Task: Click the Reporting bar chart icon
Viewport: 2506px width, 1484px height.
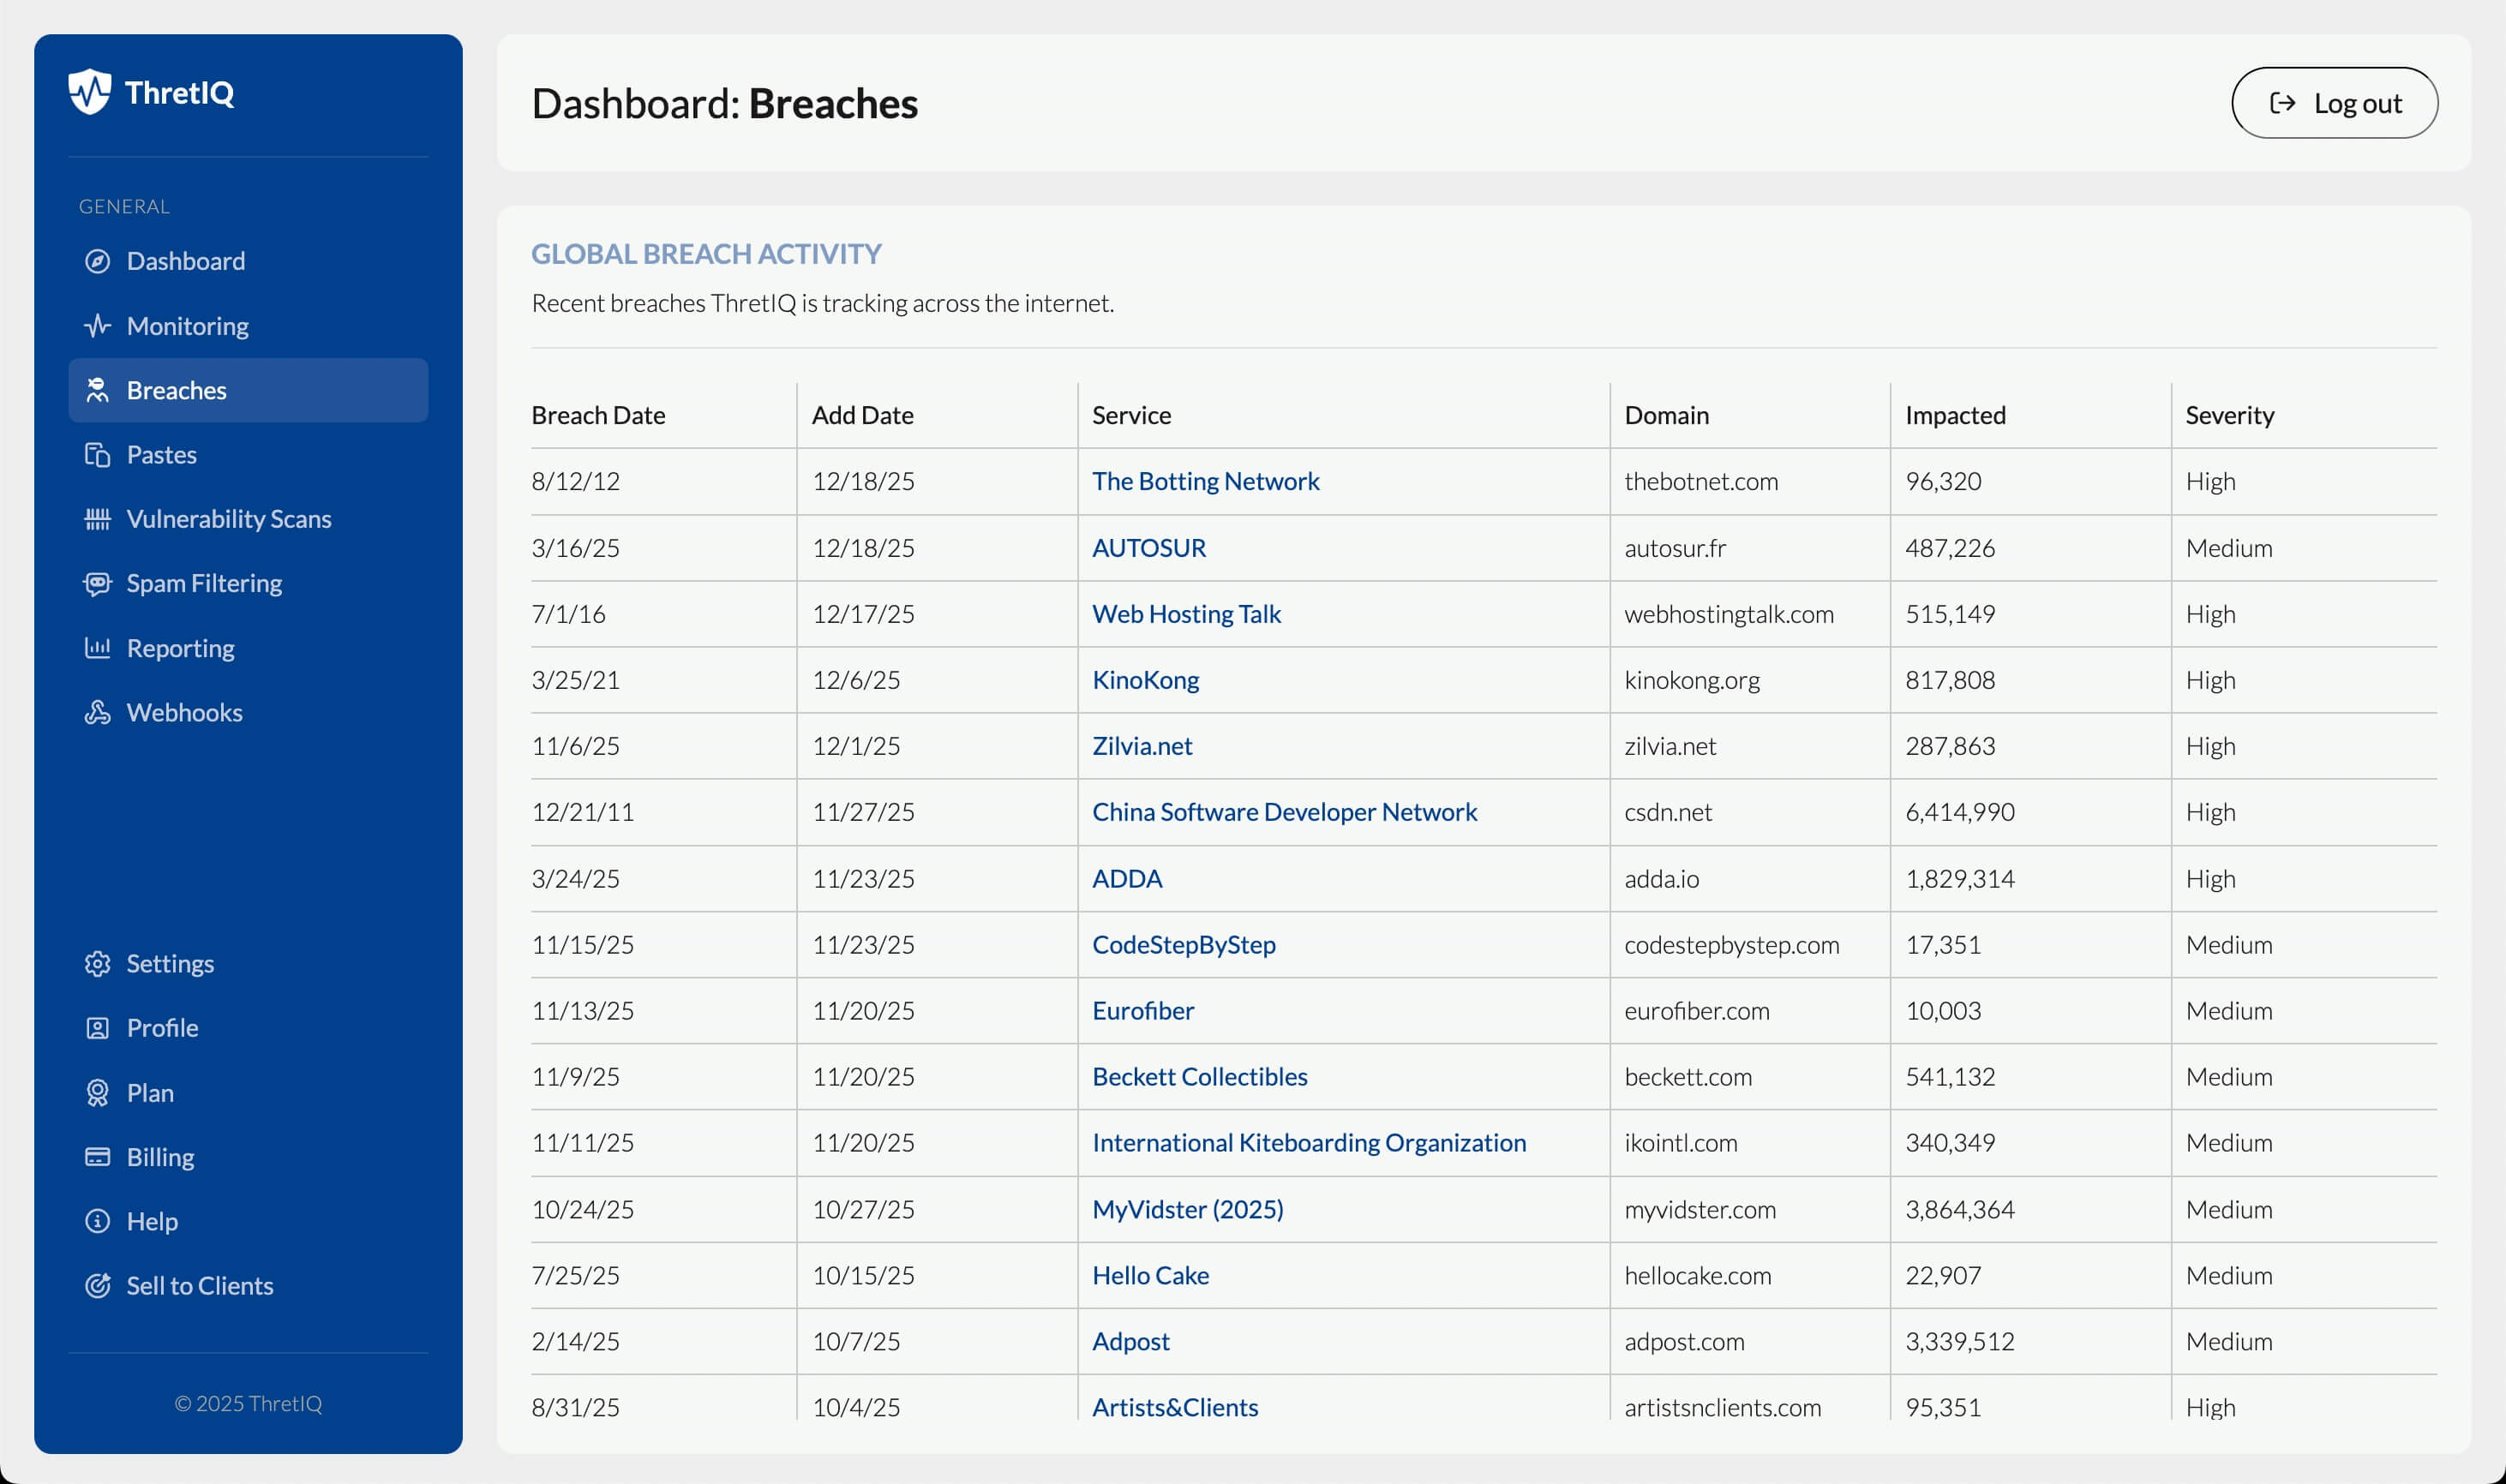Action: point(97,648)
